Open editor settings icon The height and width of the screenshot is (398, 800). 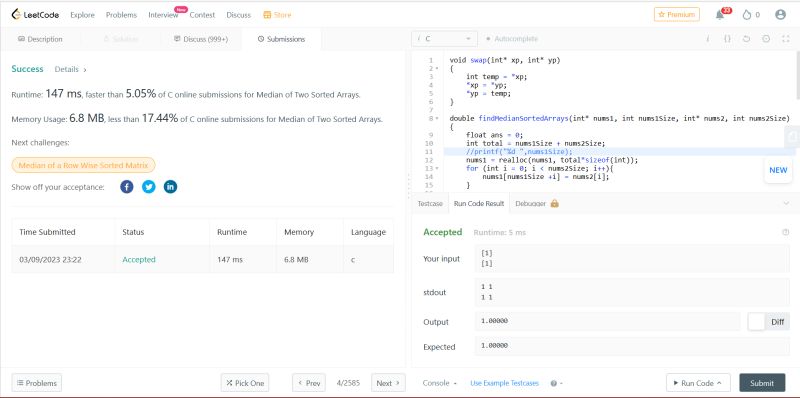coord(766,39)
